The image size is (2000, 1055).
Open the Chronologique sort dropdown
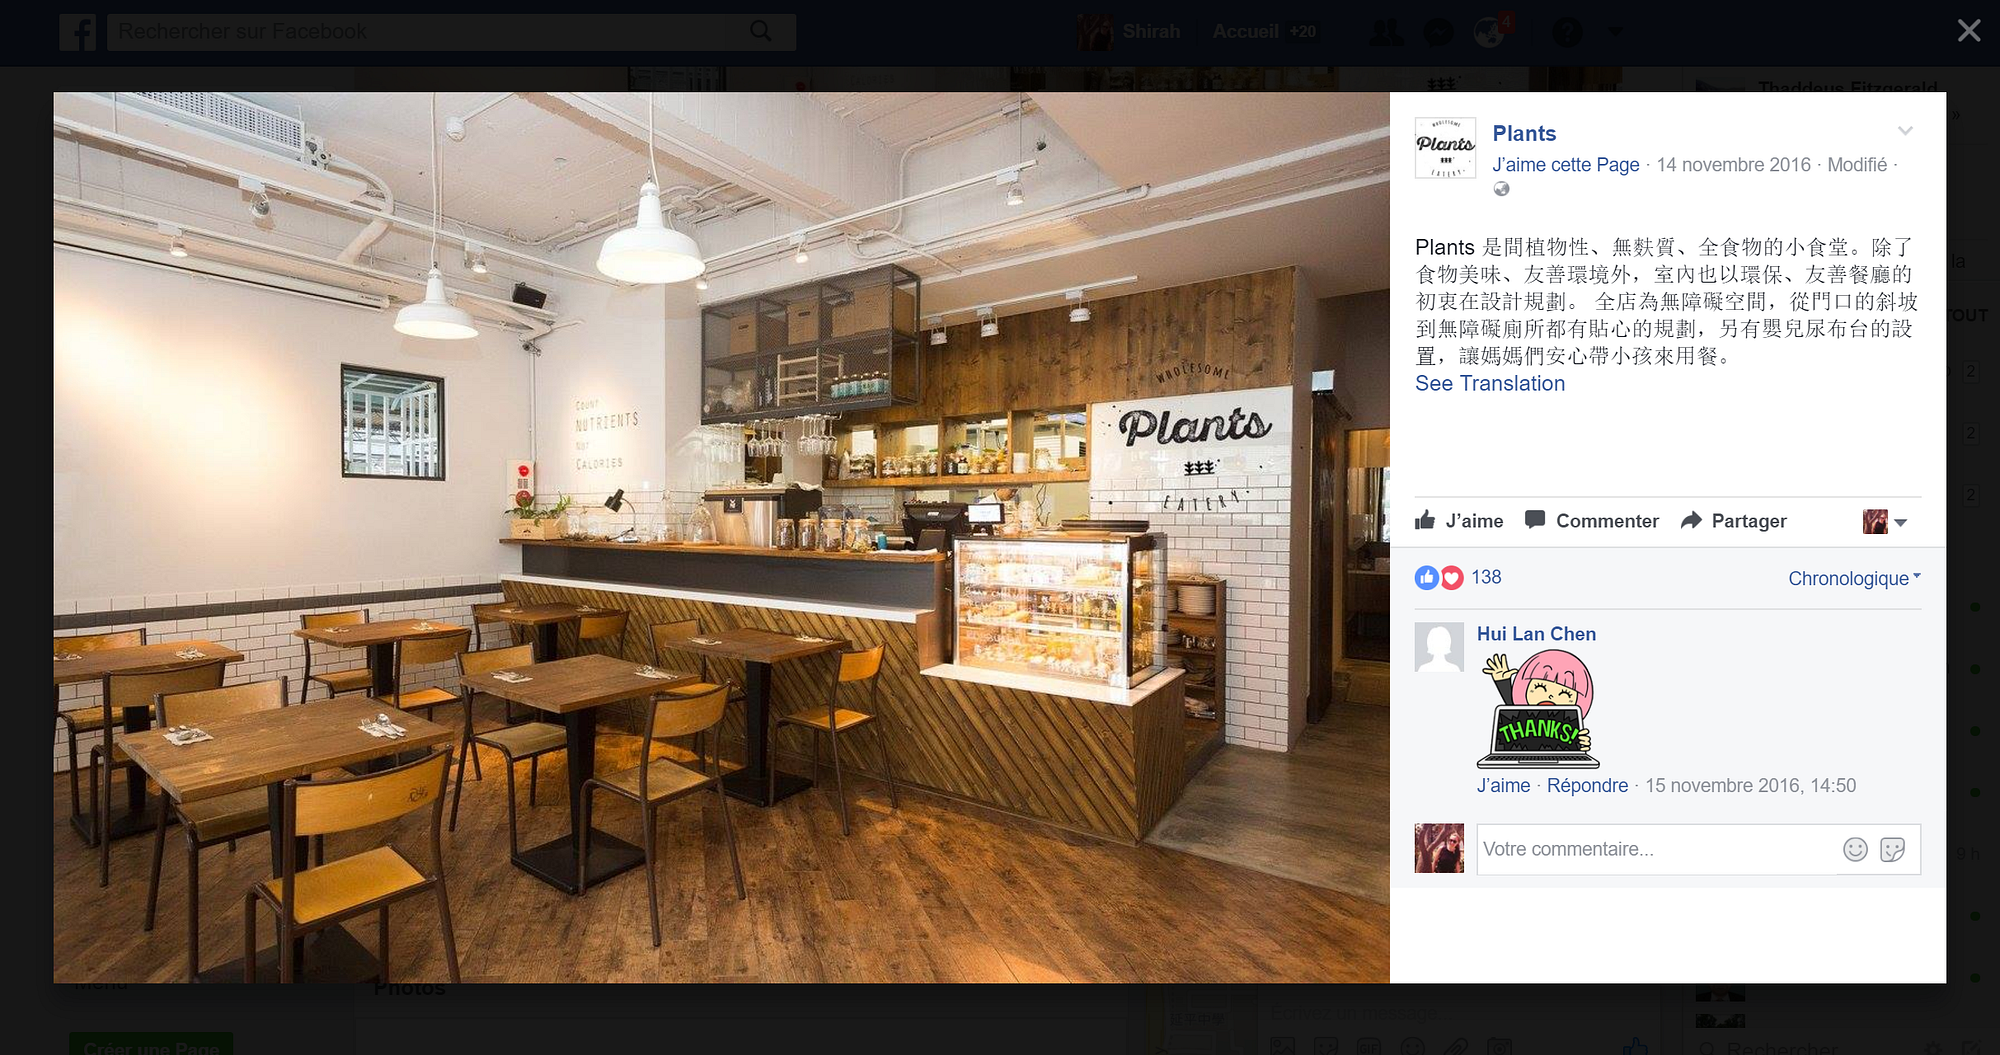pyautogui.click(x=1854, y=578)
